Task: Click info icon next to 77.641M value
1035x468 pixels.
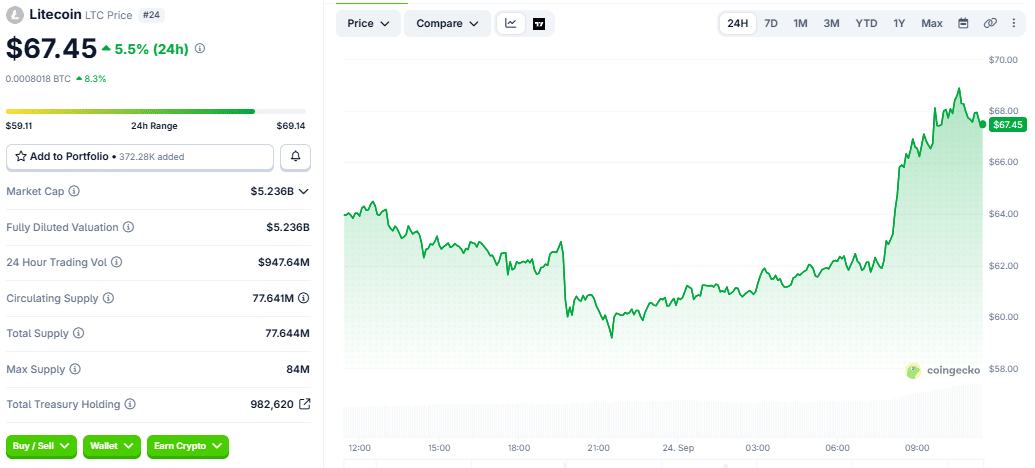Action: click(304, 298)
